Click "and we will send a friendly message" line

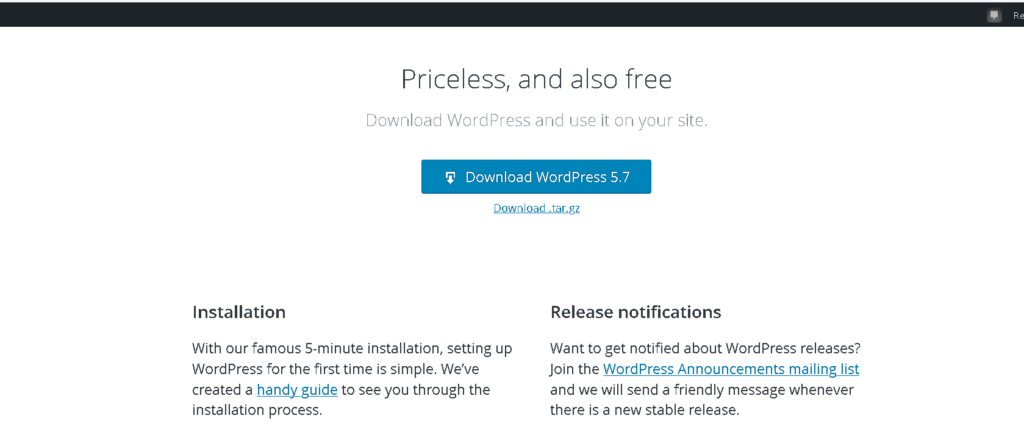point(702,390)
